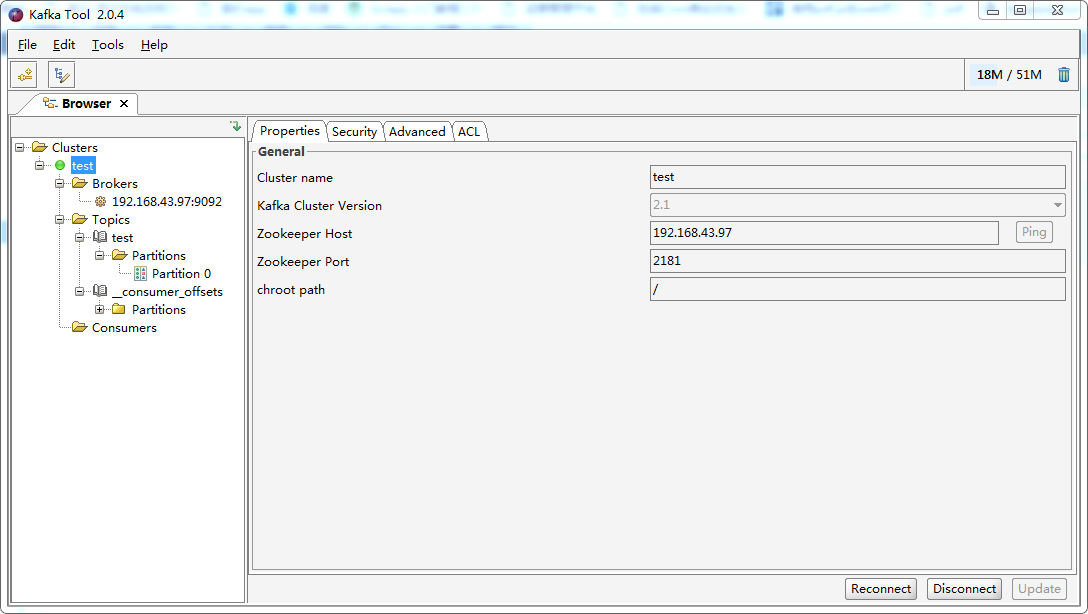The height and width of the screenshot is (614, 1088).
Task: Select Partition 0 in tree
Action: click(181, 273)
